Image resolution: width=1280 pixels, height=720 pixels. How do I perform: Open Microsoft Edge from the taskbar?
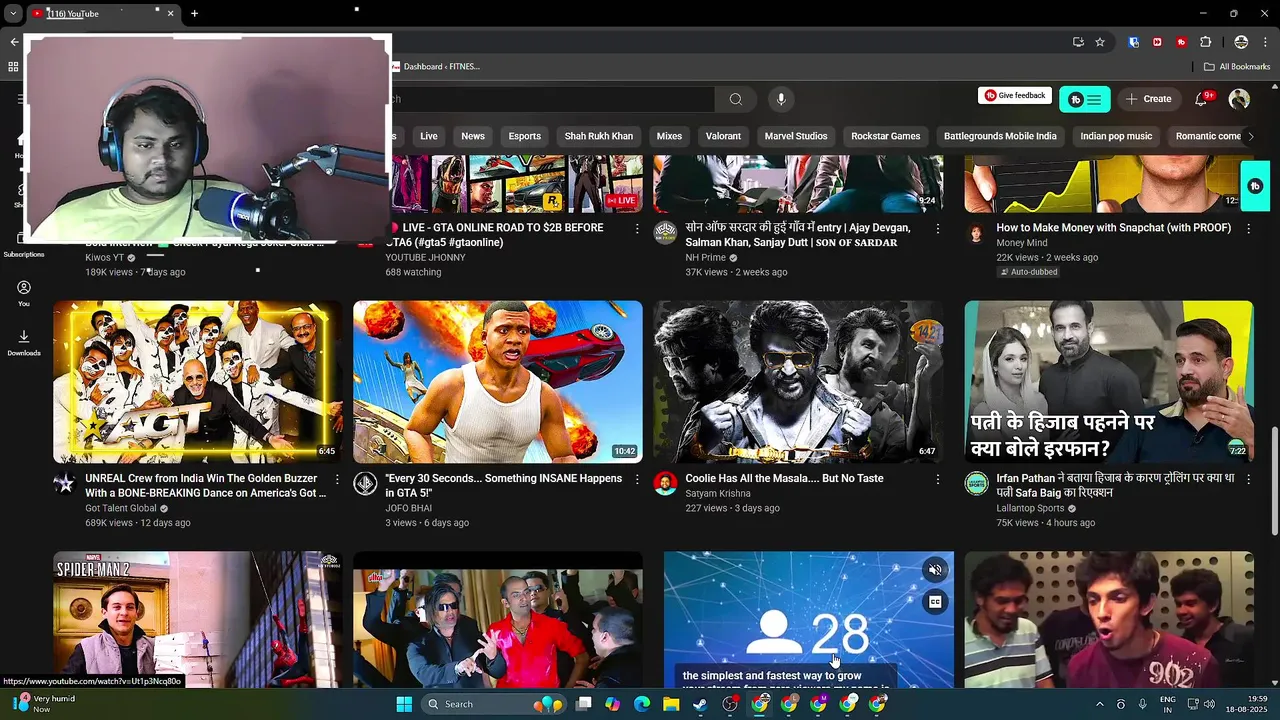[641, 704]
